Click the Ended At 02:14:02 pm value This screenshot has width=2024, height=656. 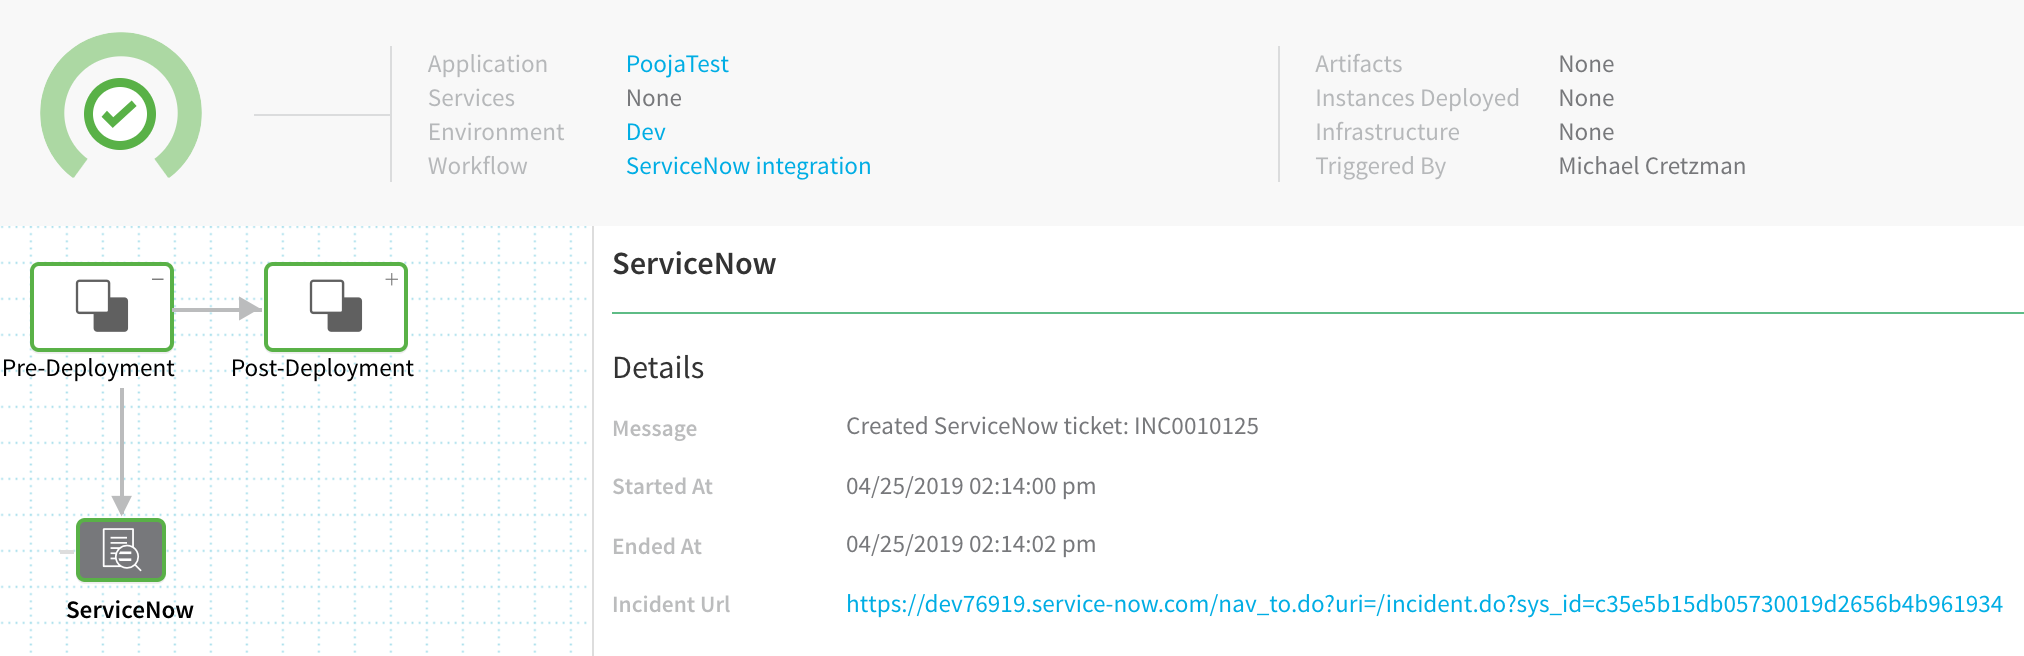coord(971,544)
